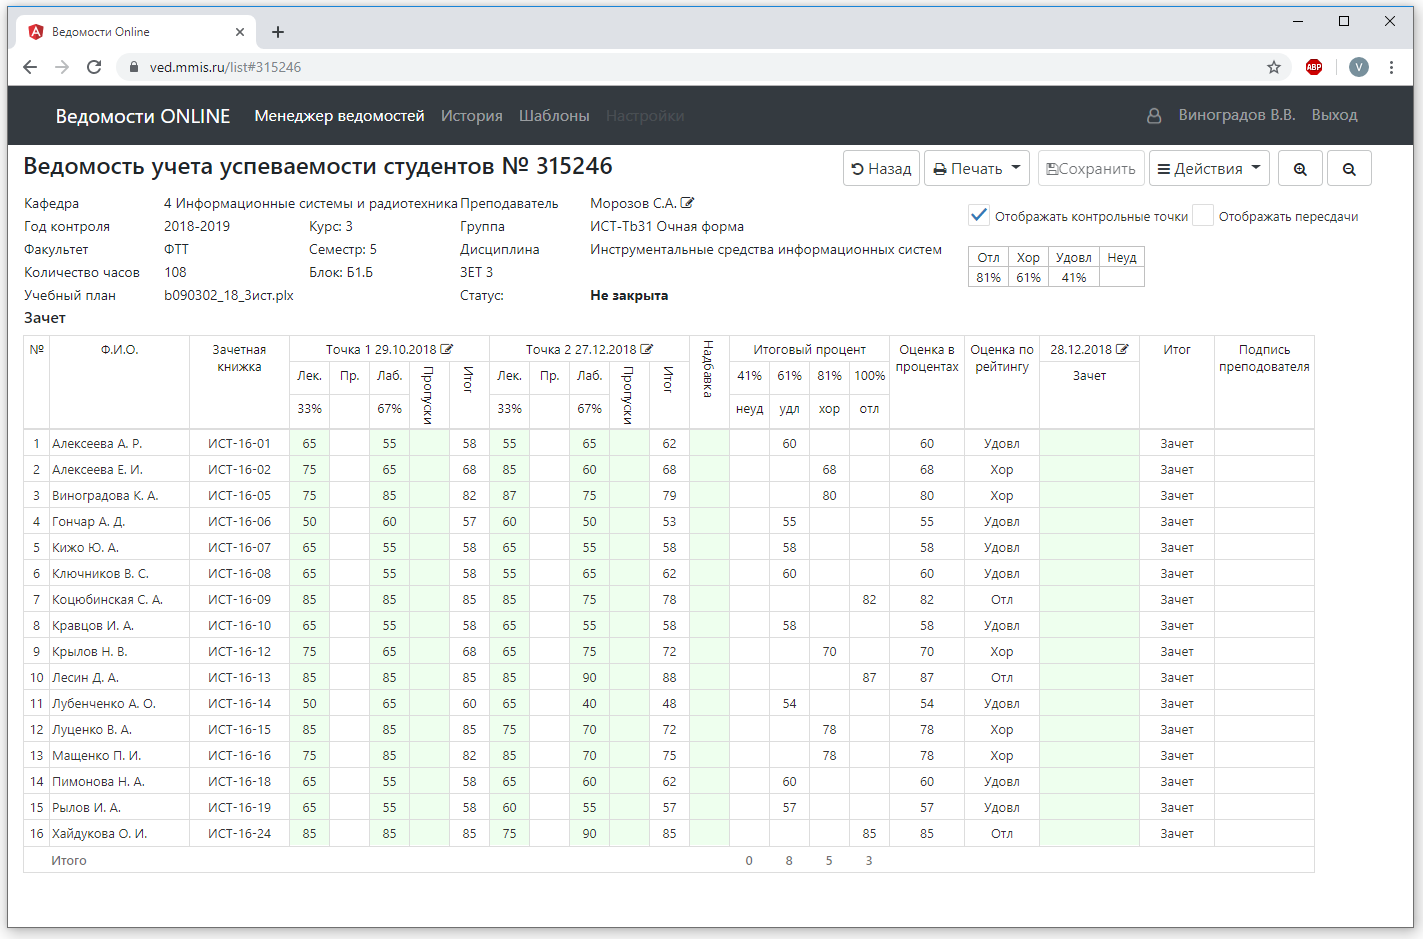The height and width of the screenshot is (939, 1423).
Task: Click the Назад button
Action: (x=881, y=169)
